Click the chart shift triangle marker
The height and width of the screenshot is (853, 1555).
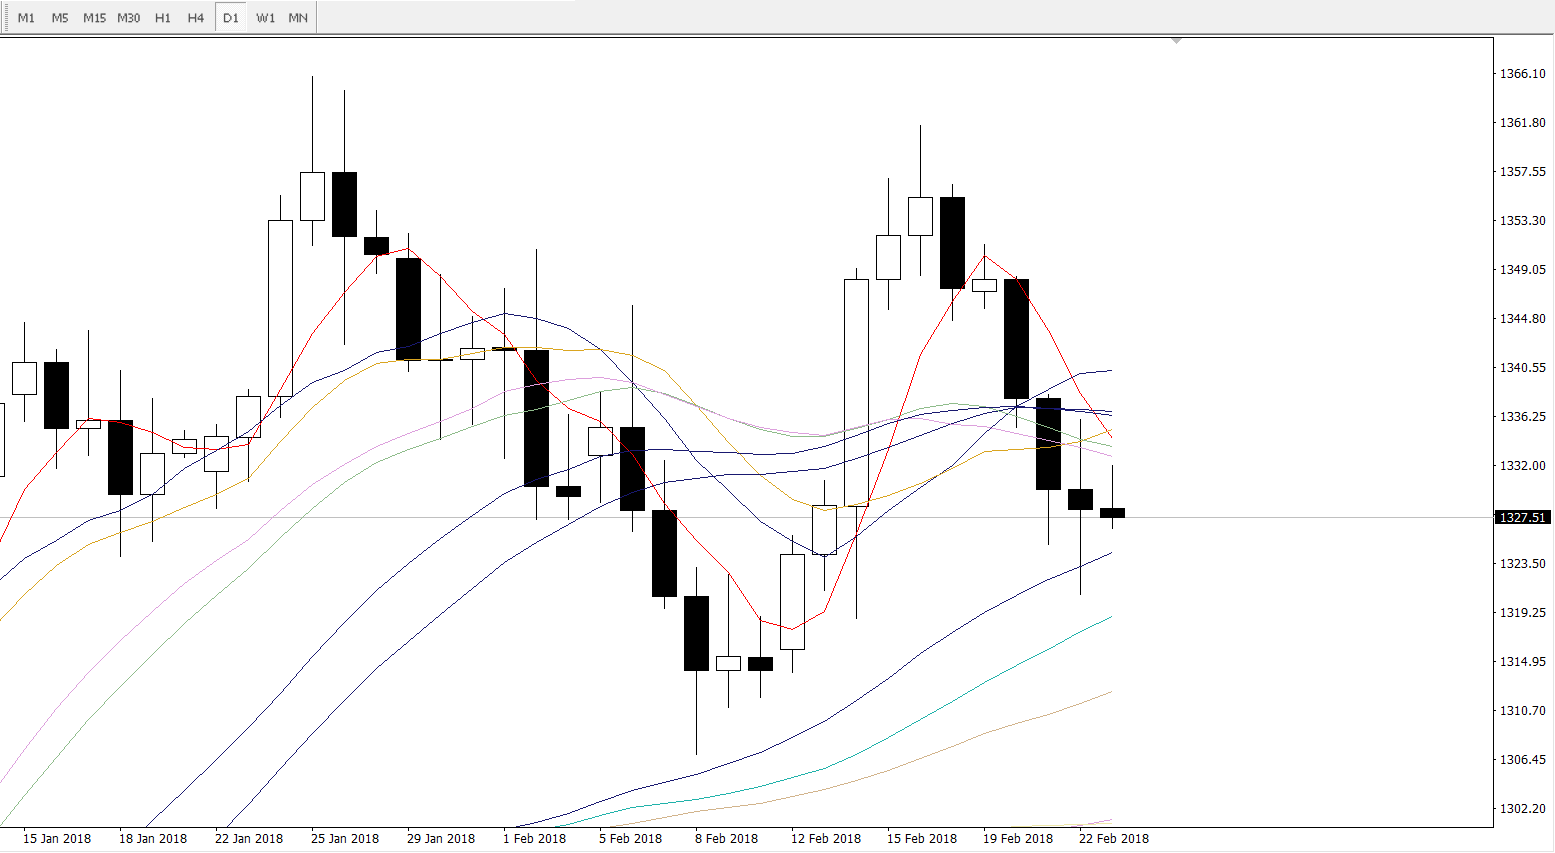click(1176, 41)
